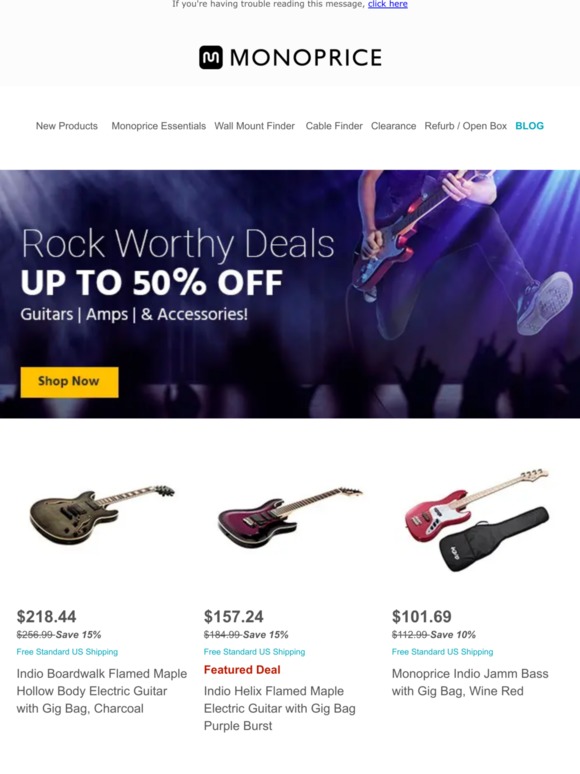Visit the BLOG link
Viewport: 580px width, 774px height.
[530, 126]
